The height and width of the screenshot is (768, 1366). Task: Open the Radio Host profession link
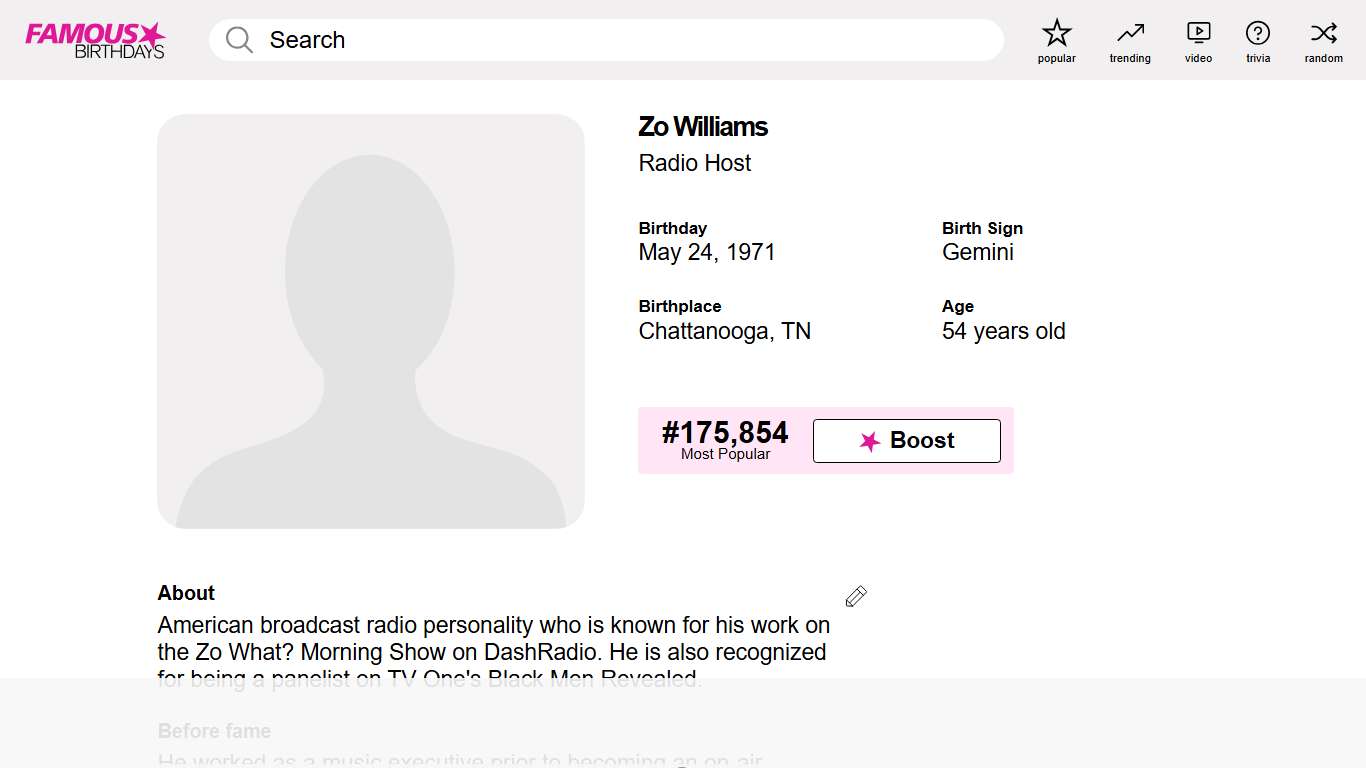point(695,163)
